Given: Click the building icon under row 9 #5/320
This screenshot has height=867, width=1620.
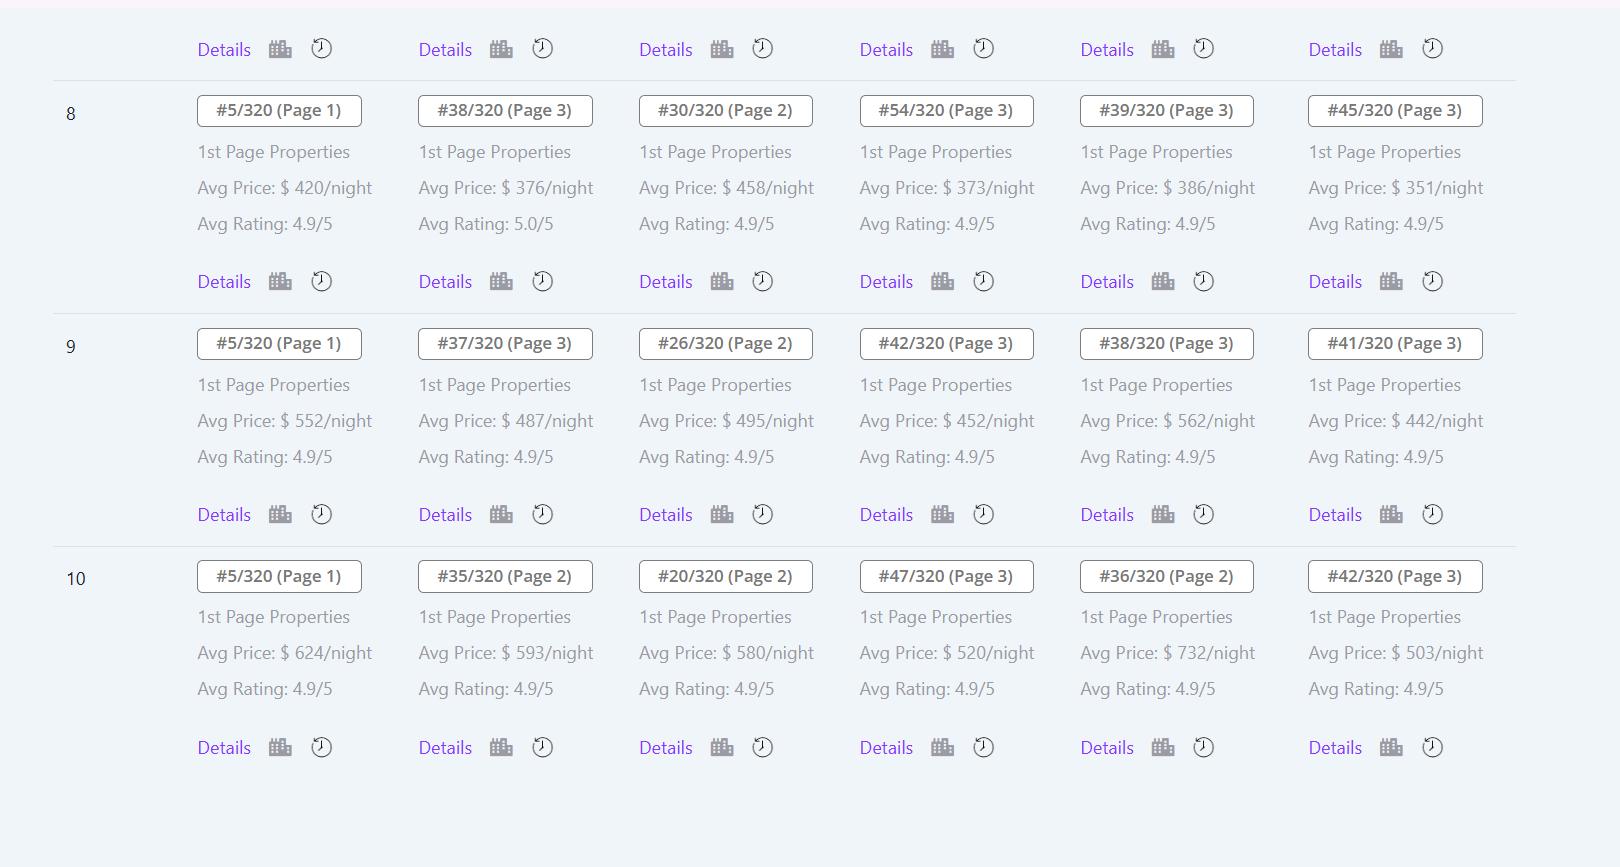Looking at the screenshot, I should coord(280,515).
